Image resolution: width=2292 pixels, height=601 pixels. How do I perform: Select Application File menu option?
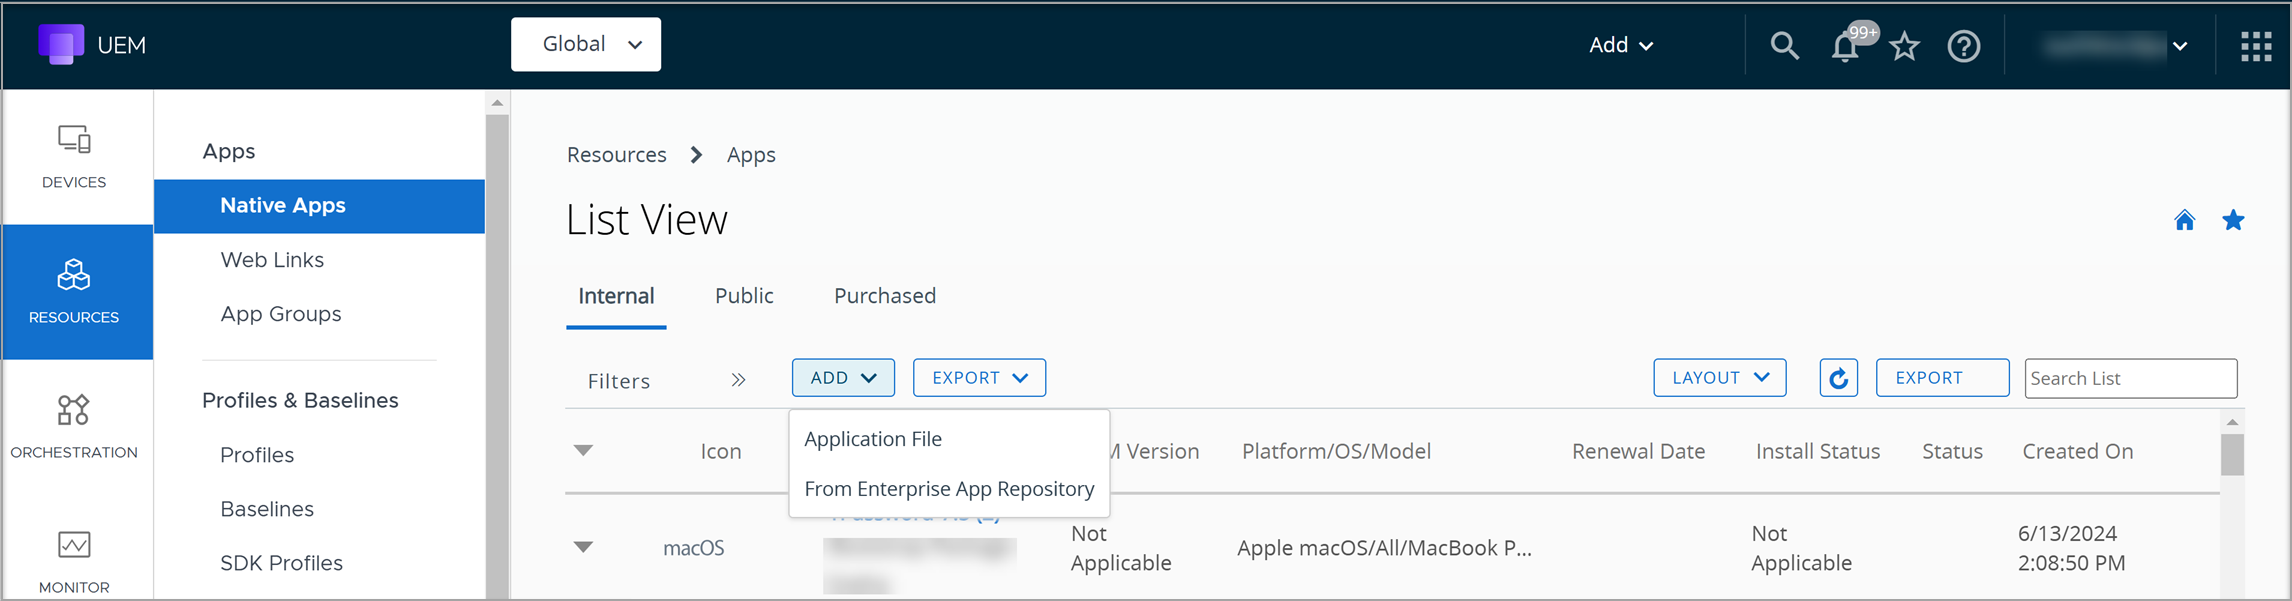pyautogui.click(x=873, y=439)
